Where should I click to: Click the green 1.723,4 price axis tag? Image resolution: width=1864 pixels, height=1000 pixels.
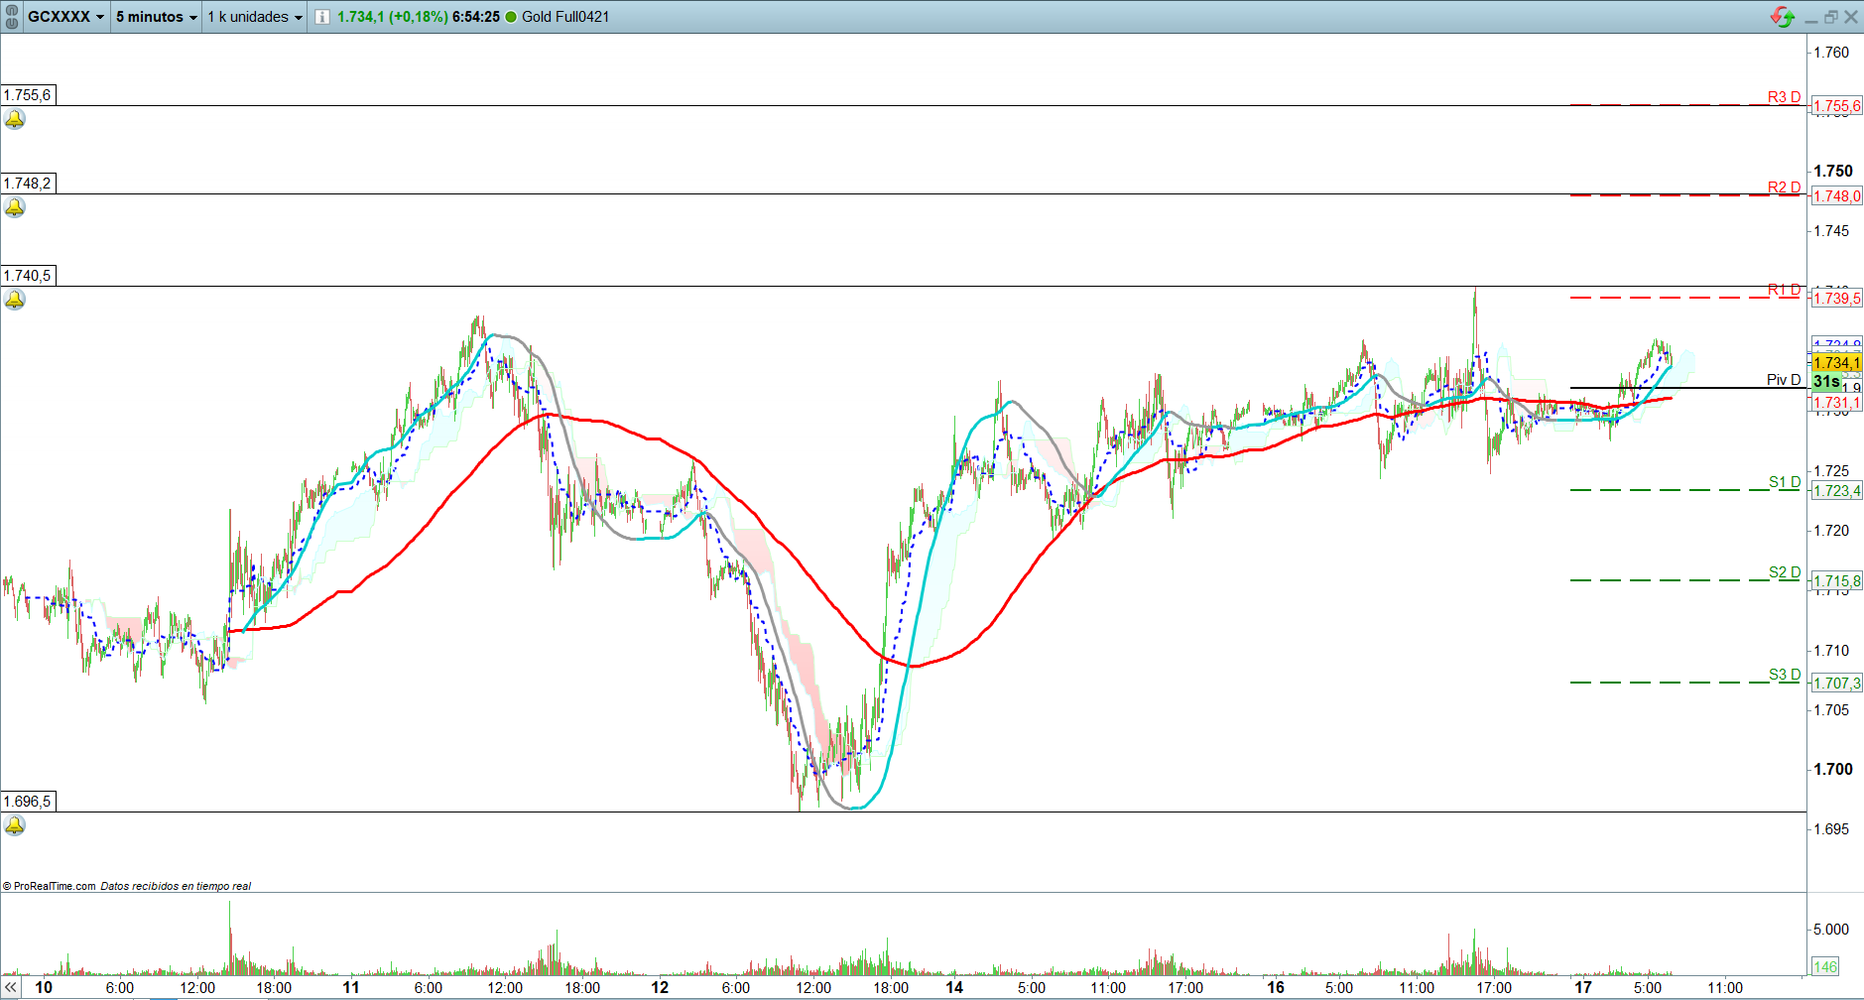pyautogui.click(x=1837, y=490)
